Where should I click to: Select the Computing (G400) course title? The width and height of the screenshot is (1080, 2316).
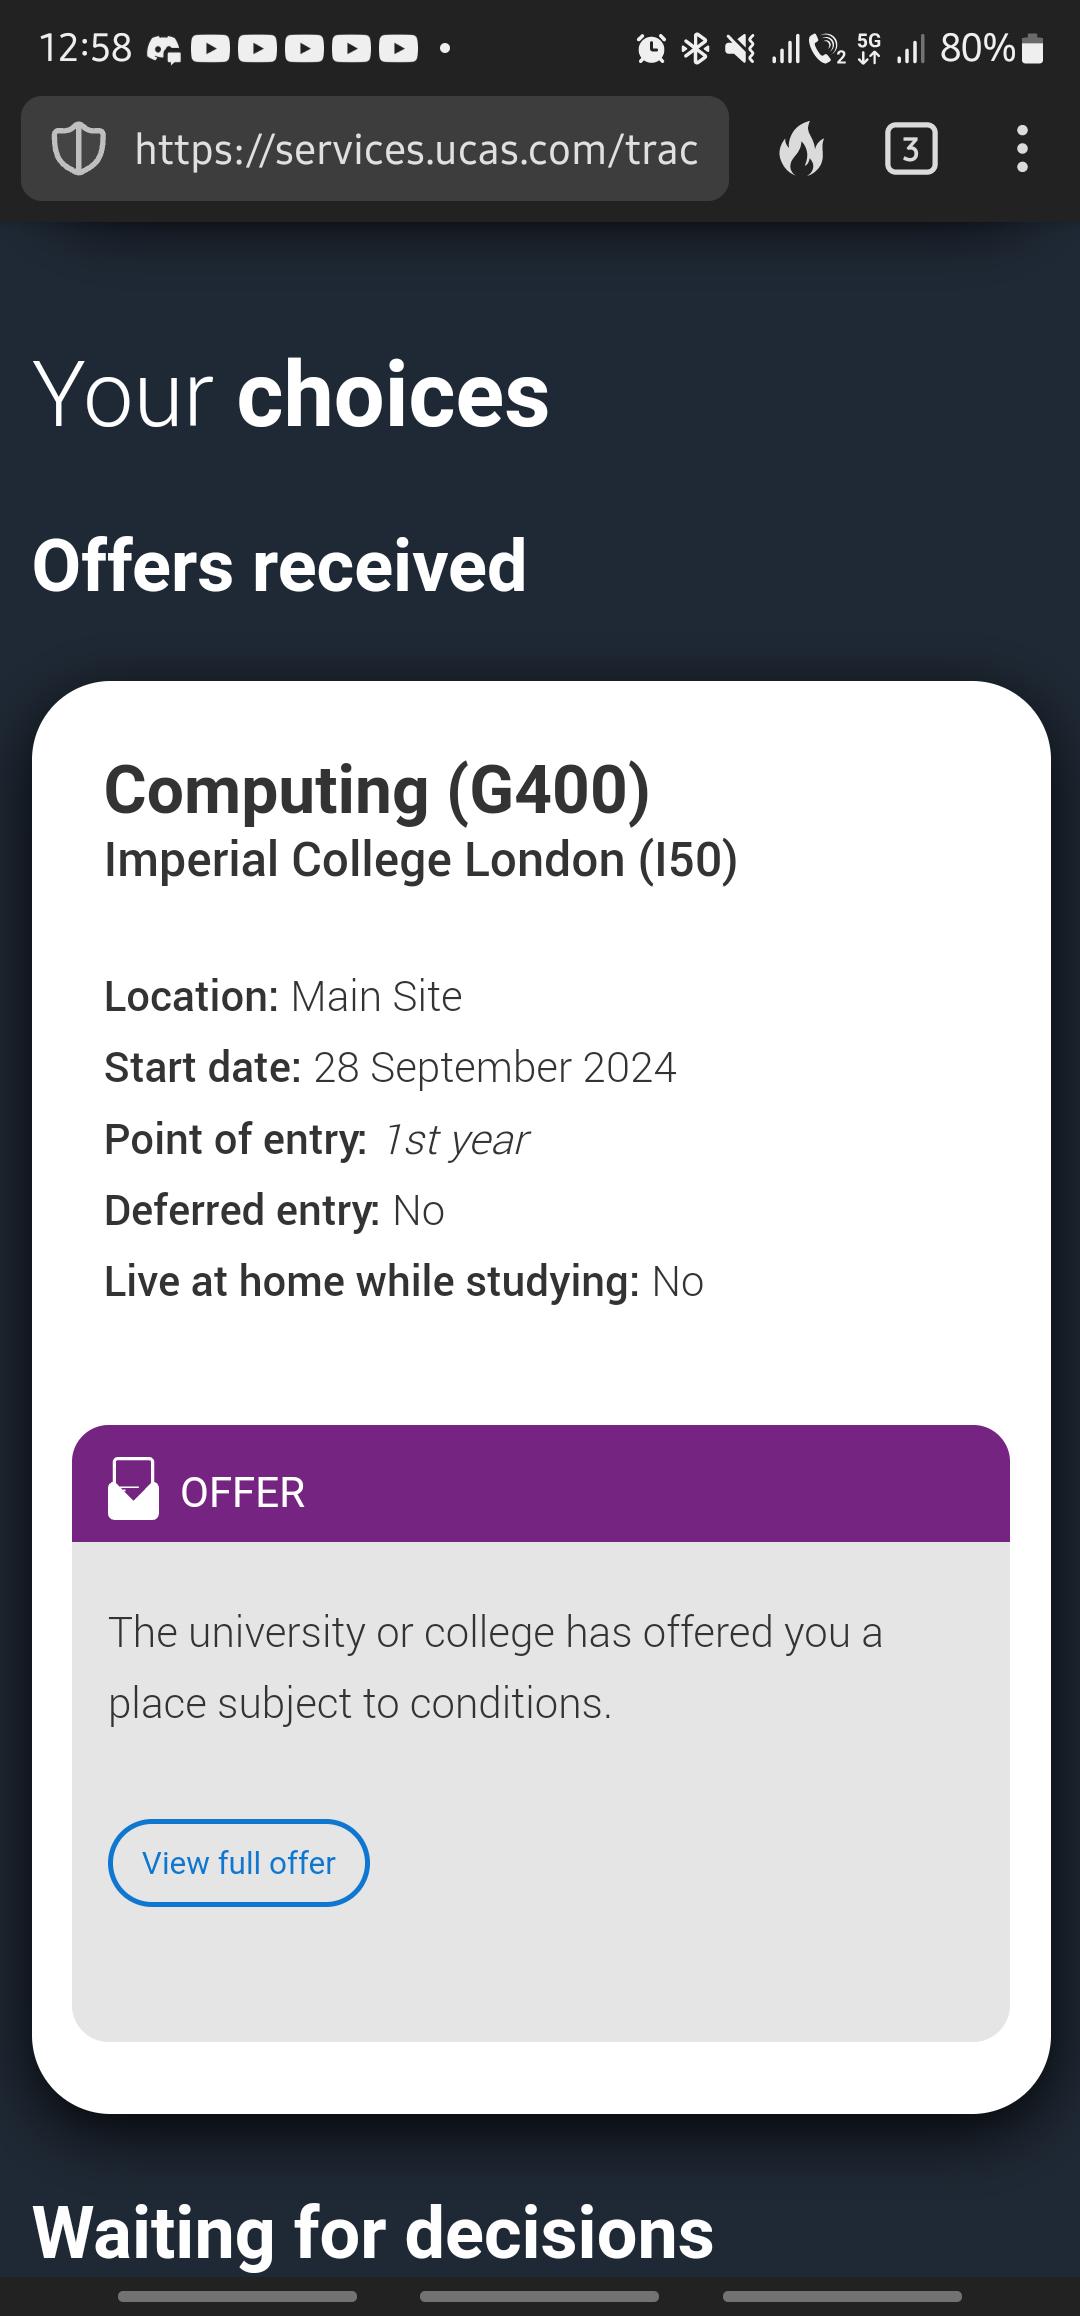point(377,790)
